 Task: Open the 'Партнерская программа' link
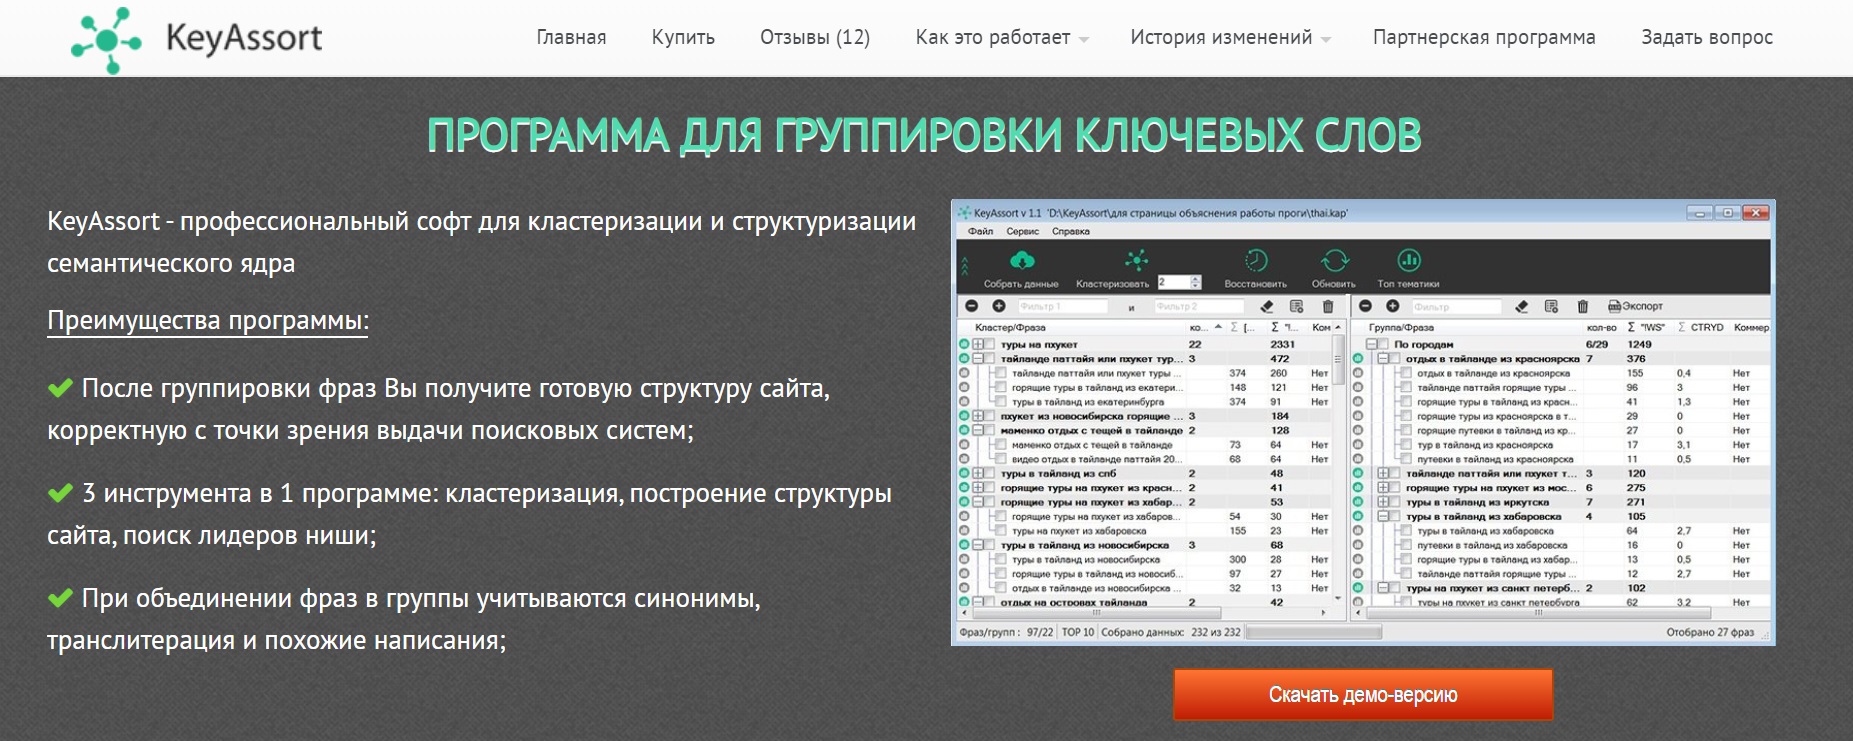(1483, 38)
